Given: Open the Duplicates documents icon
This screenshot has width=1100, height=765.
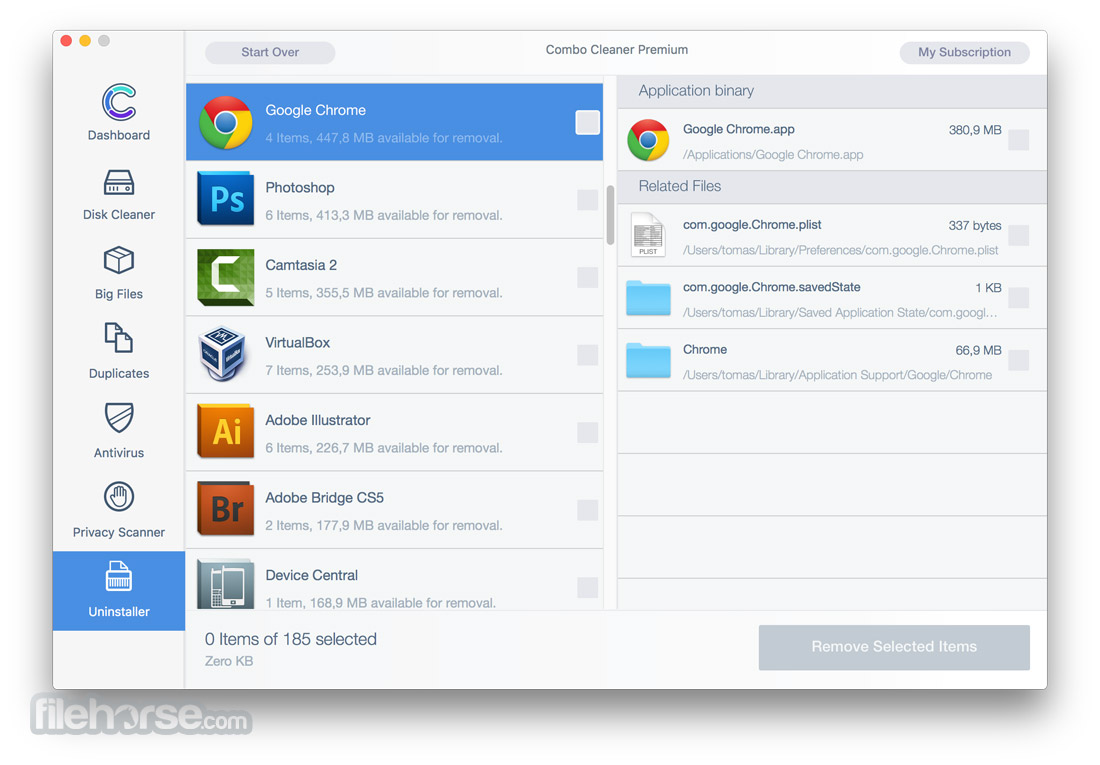Looking at the screenshot, I should coord(119,338).
